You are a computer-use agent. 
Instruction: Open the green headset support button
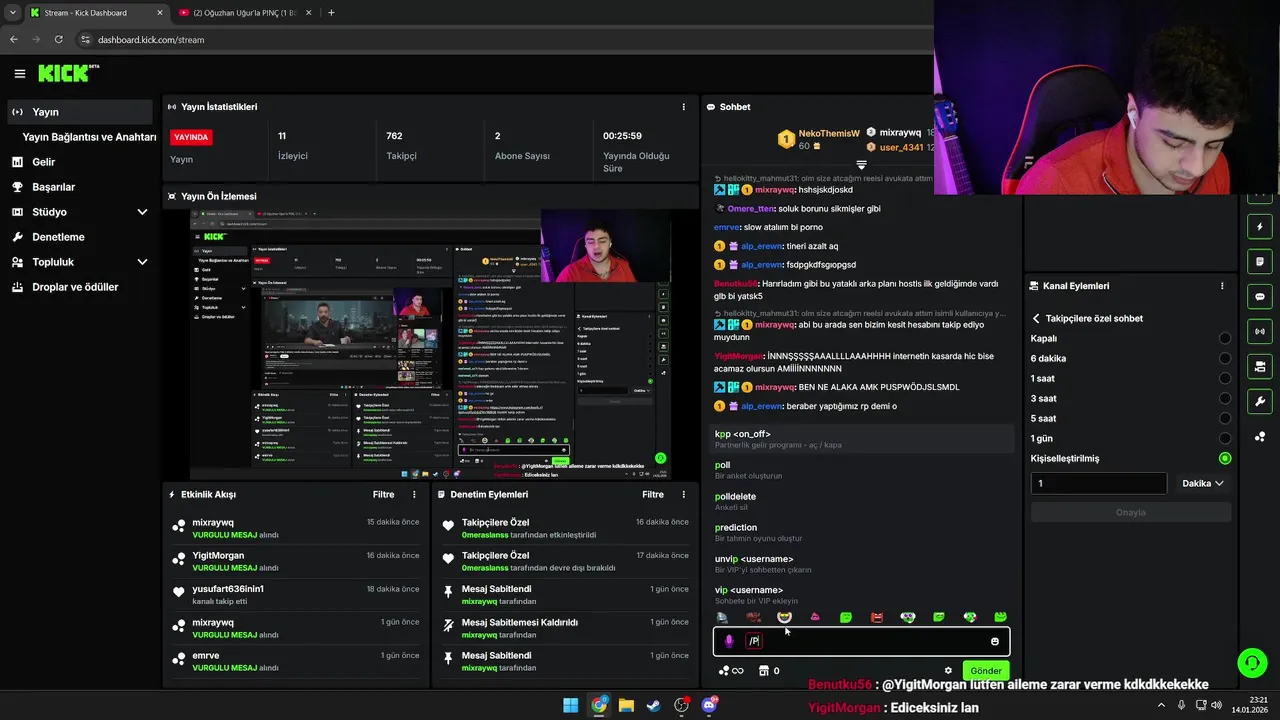(1251, 662)
